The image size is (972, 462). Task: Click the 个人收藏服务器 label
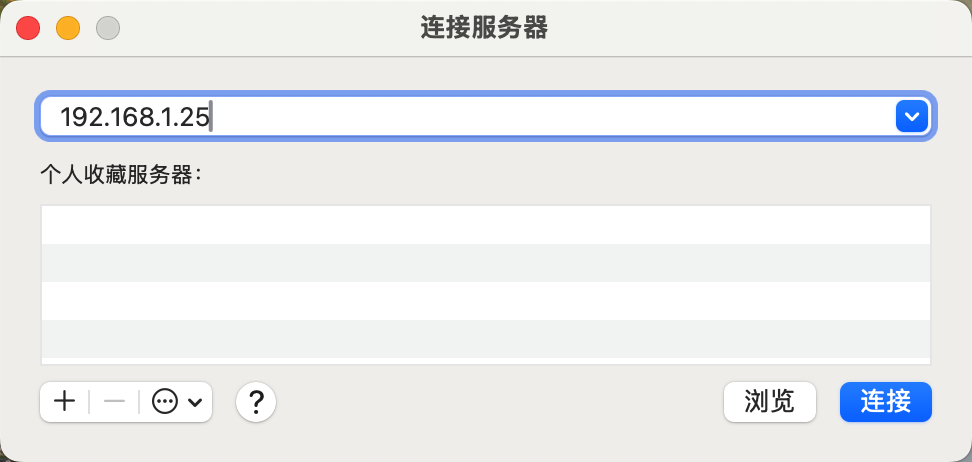120,175
